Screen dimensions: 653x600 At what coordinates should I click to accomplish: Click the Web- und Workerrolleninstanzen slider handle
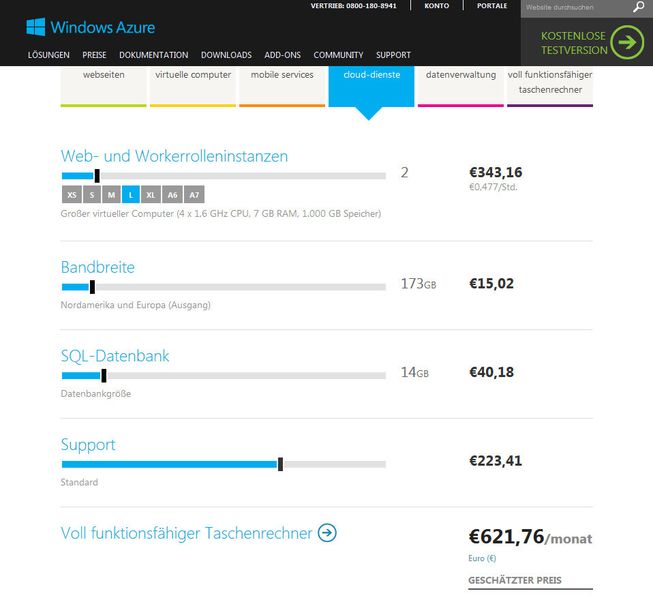pyautogui.click(x=97, y=176)
